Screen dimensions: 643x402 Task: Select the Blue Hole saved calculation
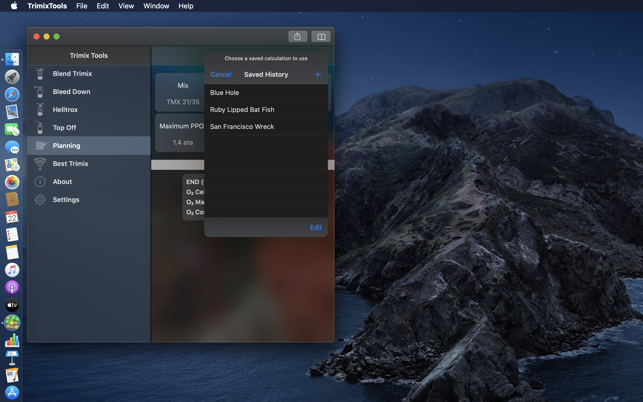pos(266,93)
